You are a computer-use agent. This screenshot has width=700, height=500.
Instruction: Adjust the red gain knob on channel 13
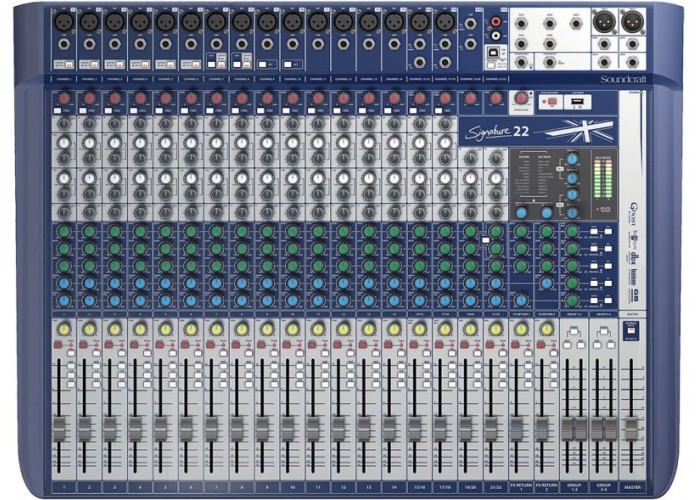tap(369, 98)
